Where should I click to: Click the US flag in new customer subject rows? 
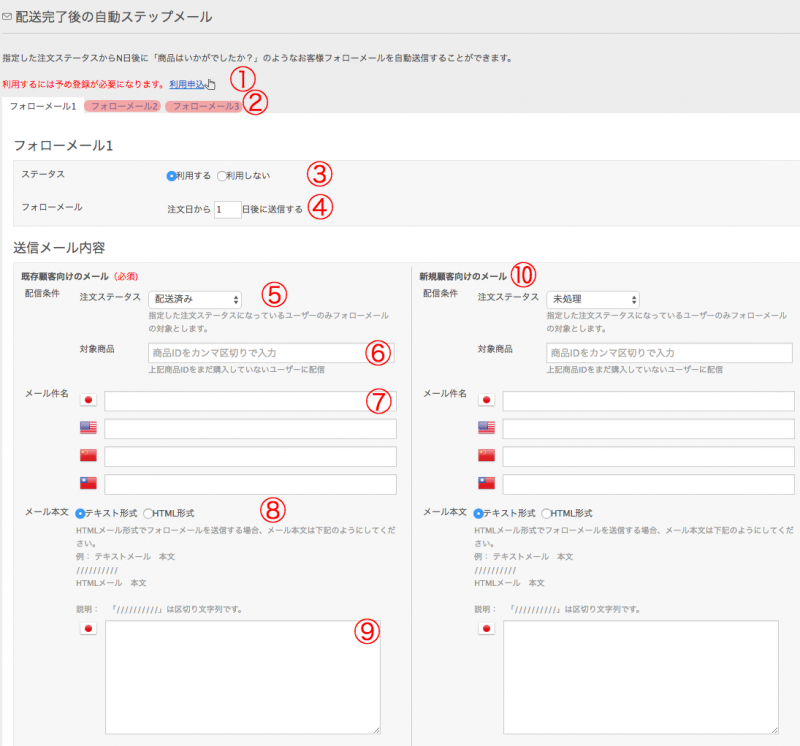coord(487,429)
